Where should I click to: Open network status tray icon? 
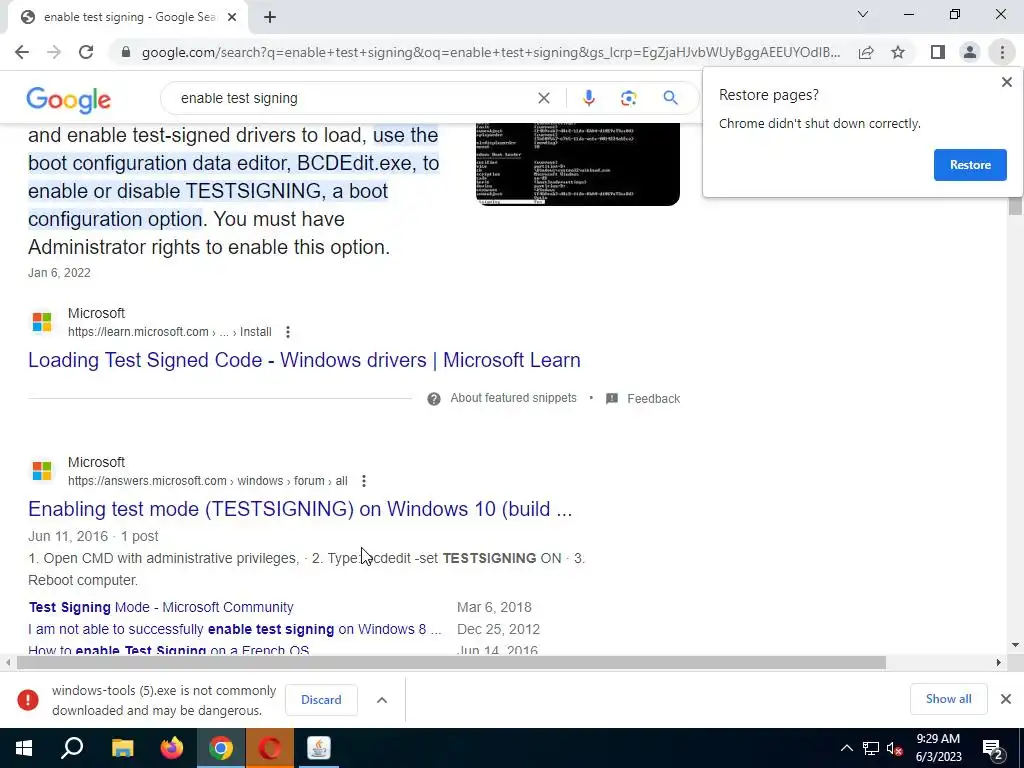pyautogui.click(x=871, y=748)
